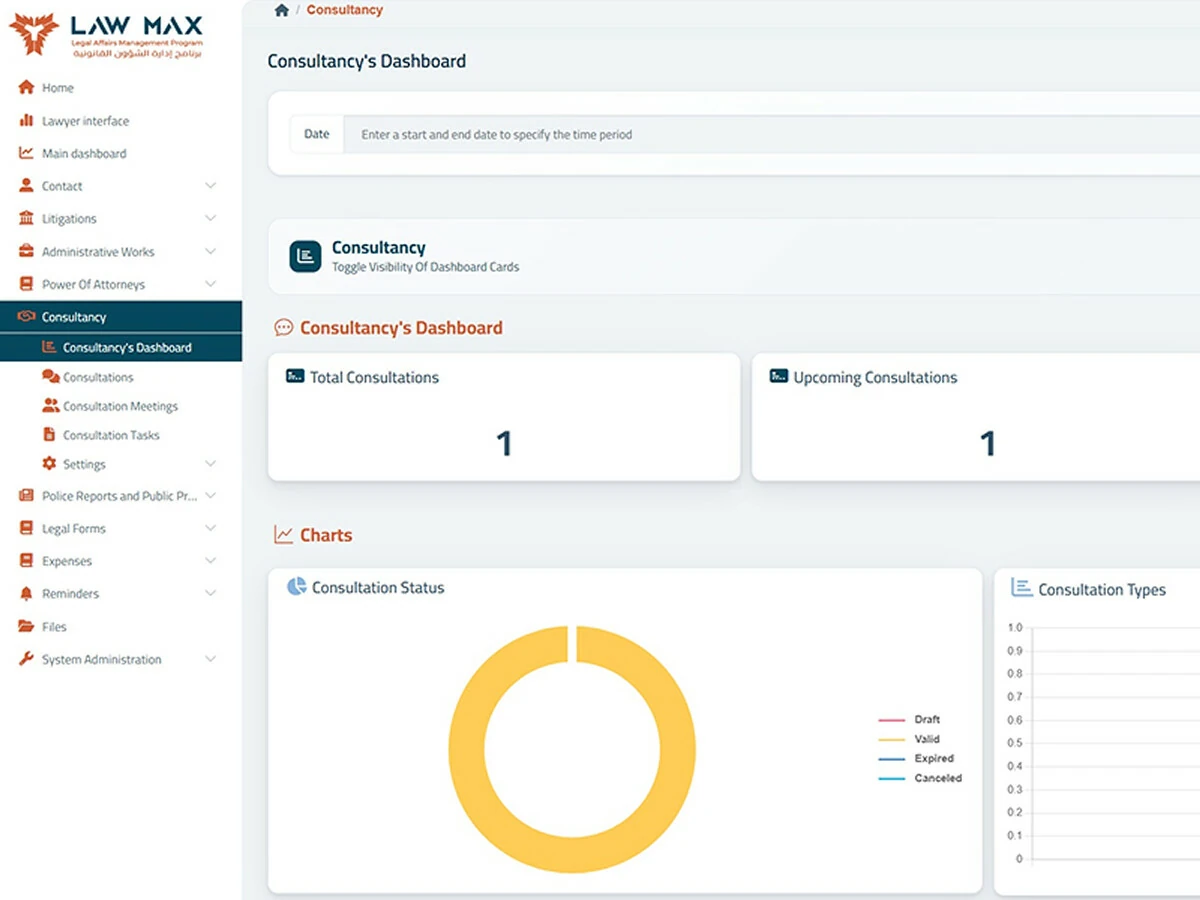
Task: Expand the Litigations menu chevron
Action: pyautogui.click(x=210, y=218)
